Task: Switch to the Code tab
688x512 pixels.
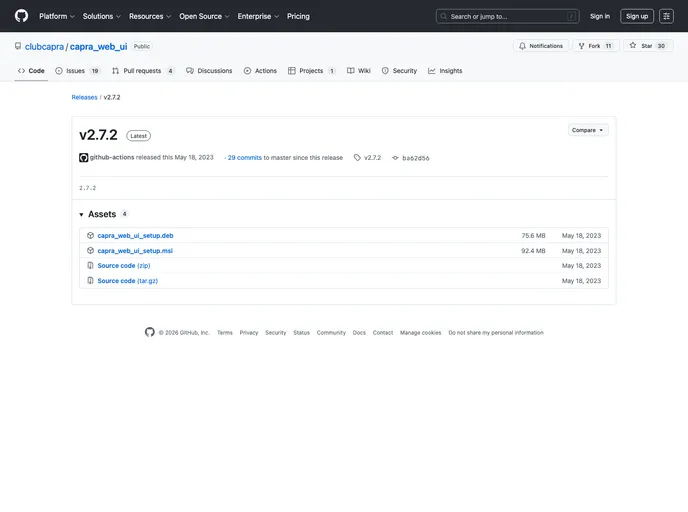Action: coord(31,71)
